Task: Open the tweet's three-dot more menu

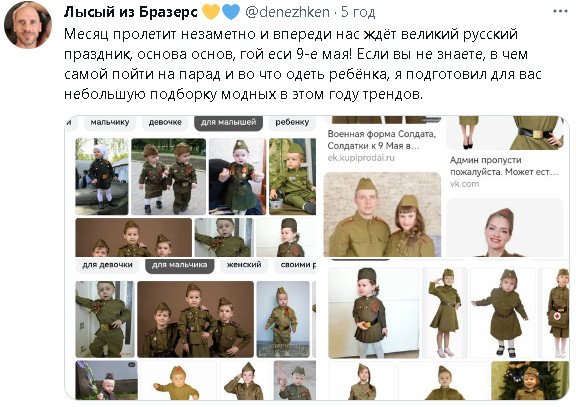Action: pyautogui.click(x=560, y=12)
